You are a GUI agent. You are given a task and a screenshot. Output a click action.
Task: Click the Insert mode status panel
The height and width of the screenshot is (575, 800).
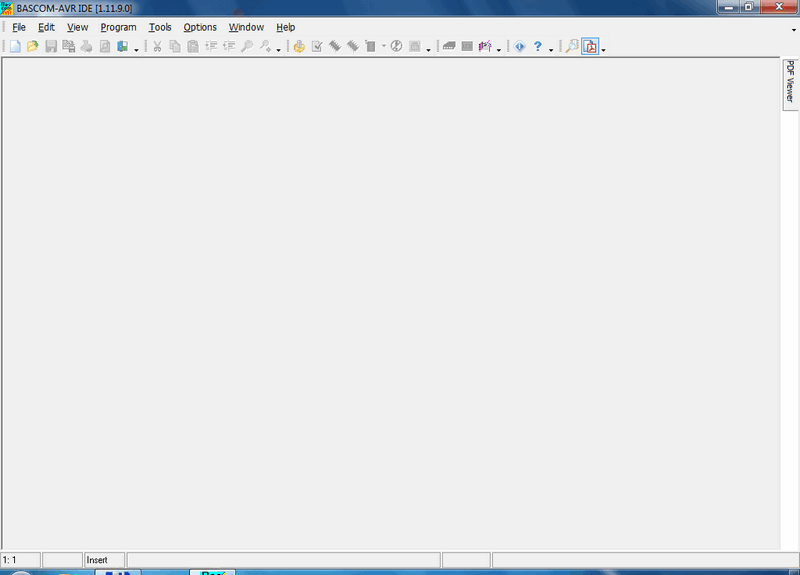click(104, 560)
